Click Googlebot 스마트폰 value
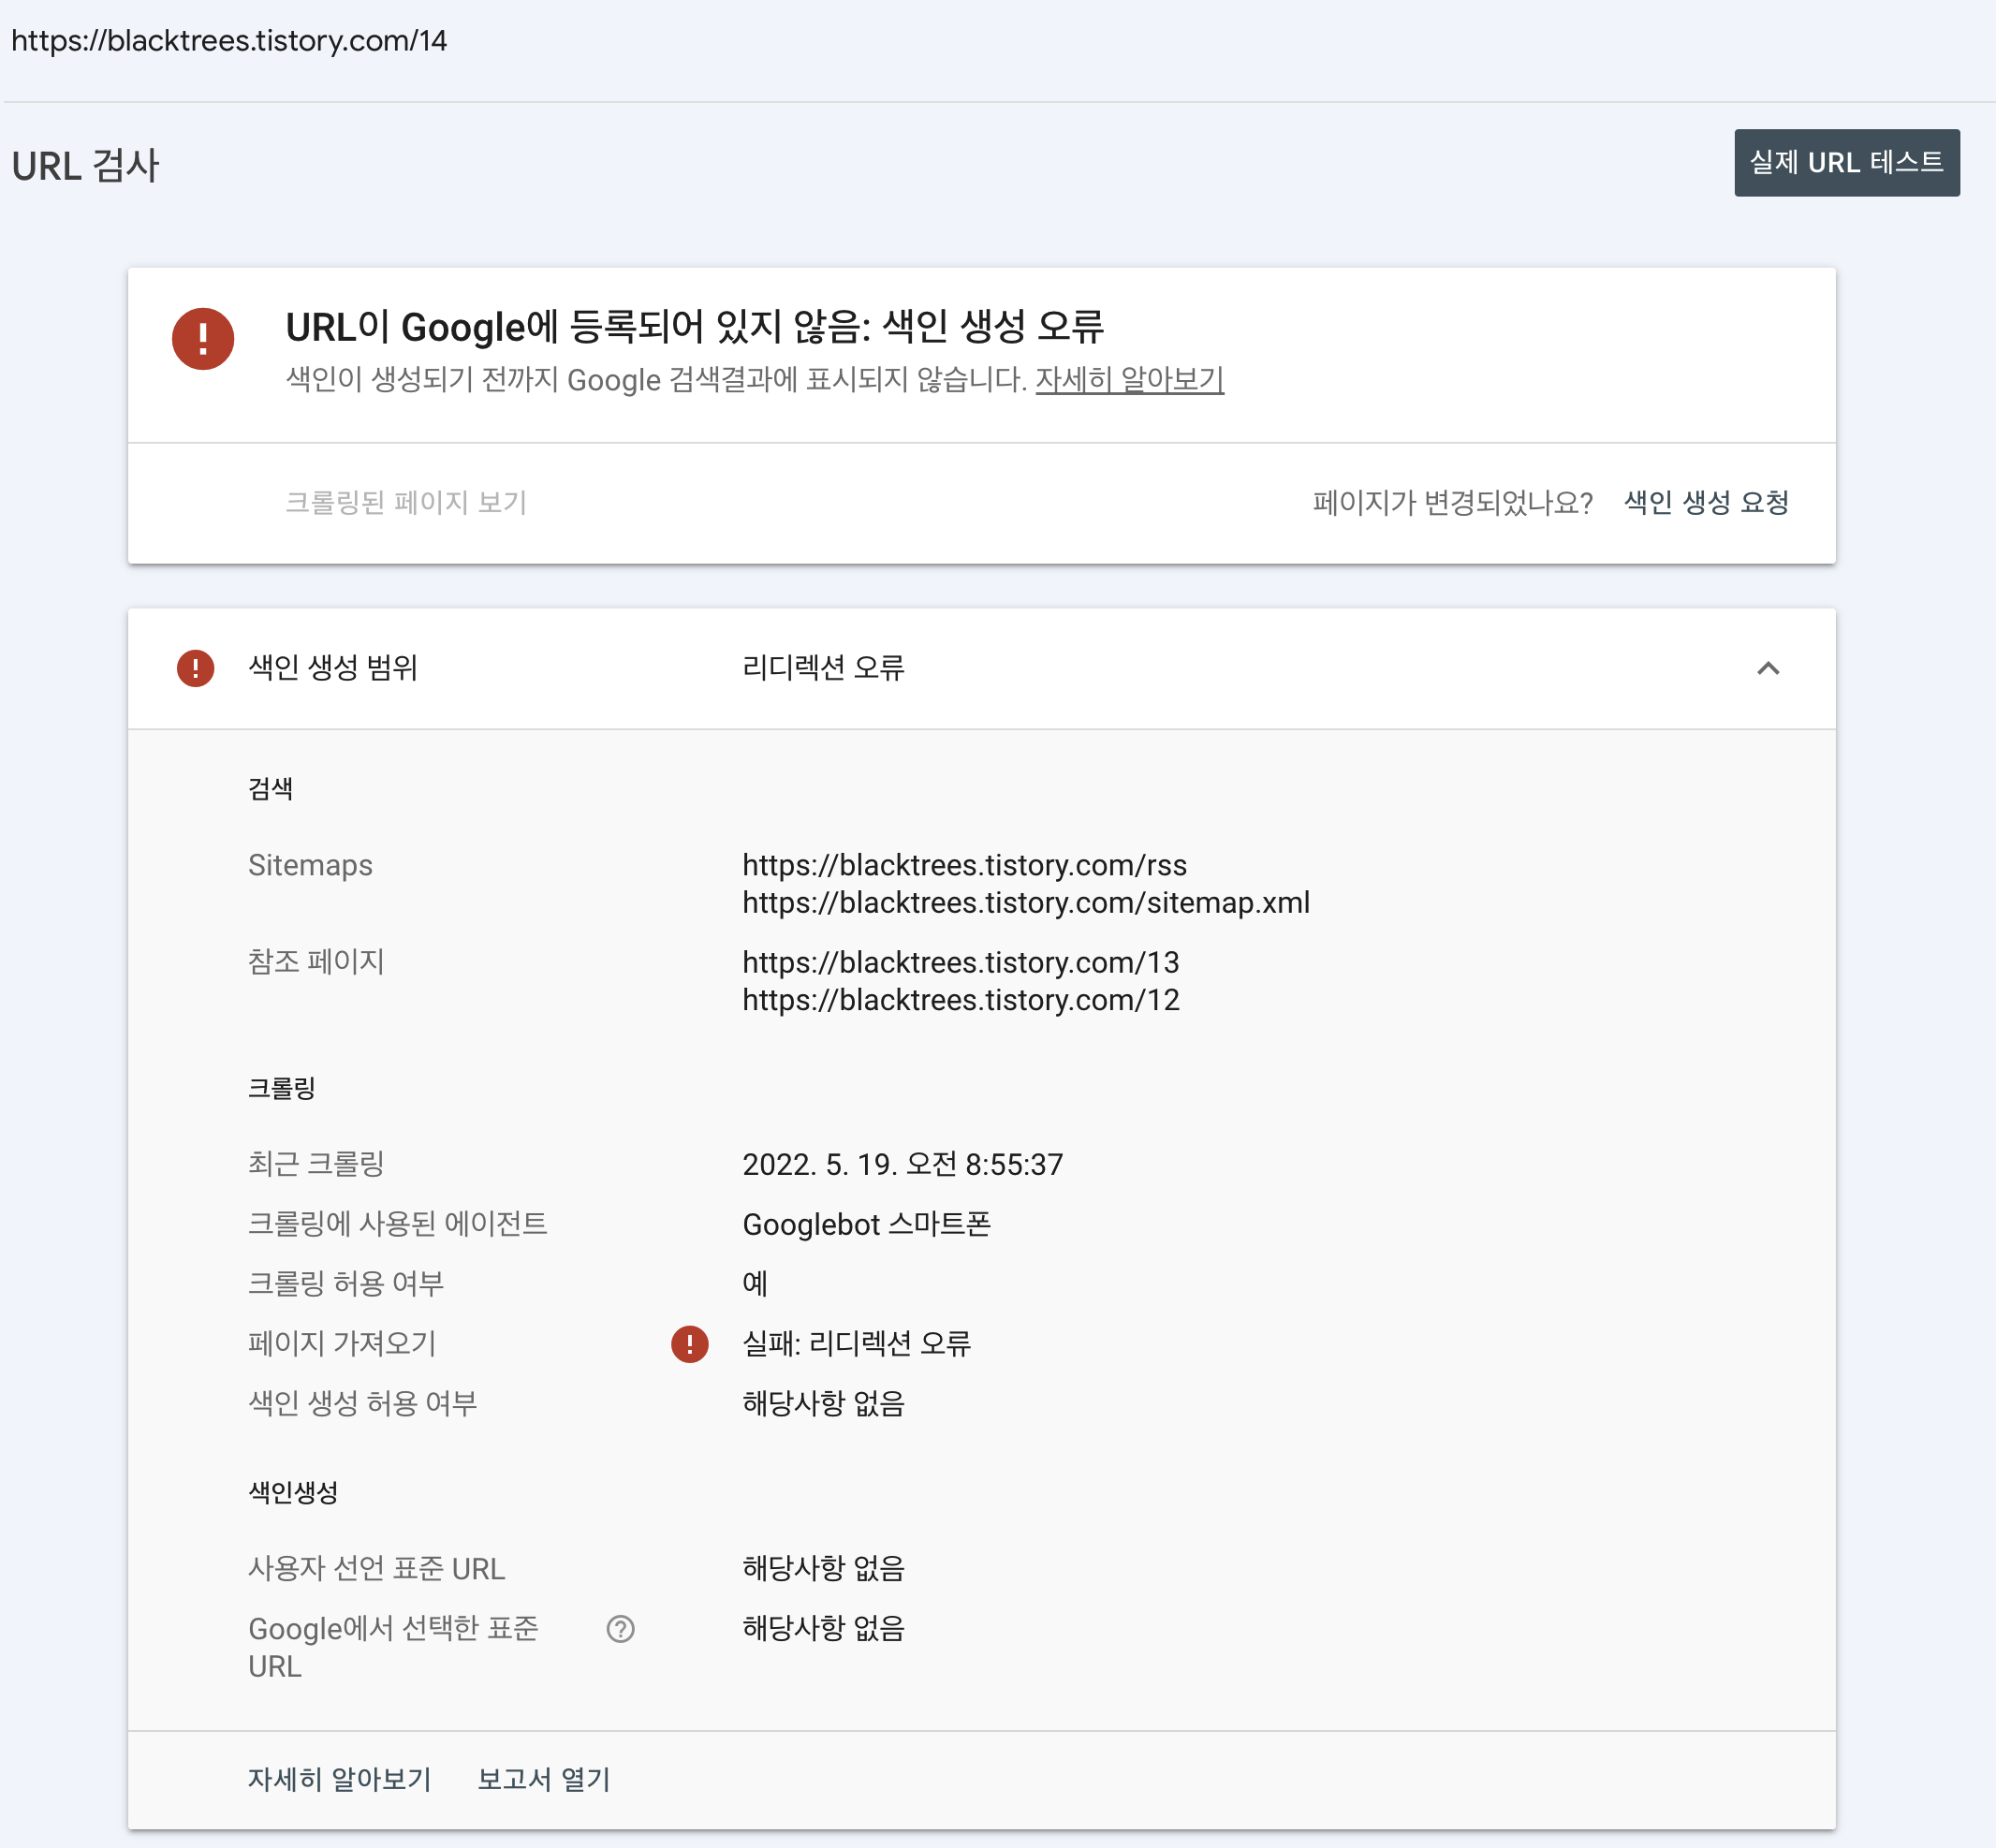The height and width of the screenshot is (1848, 1996). [866, 1224]
